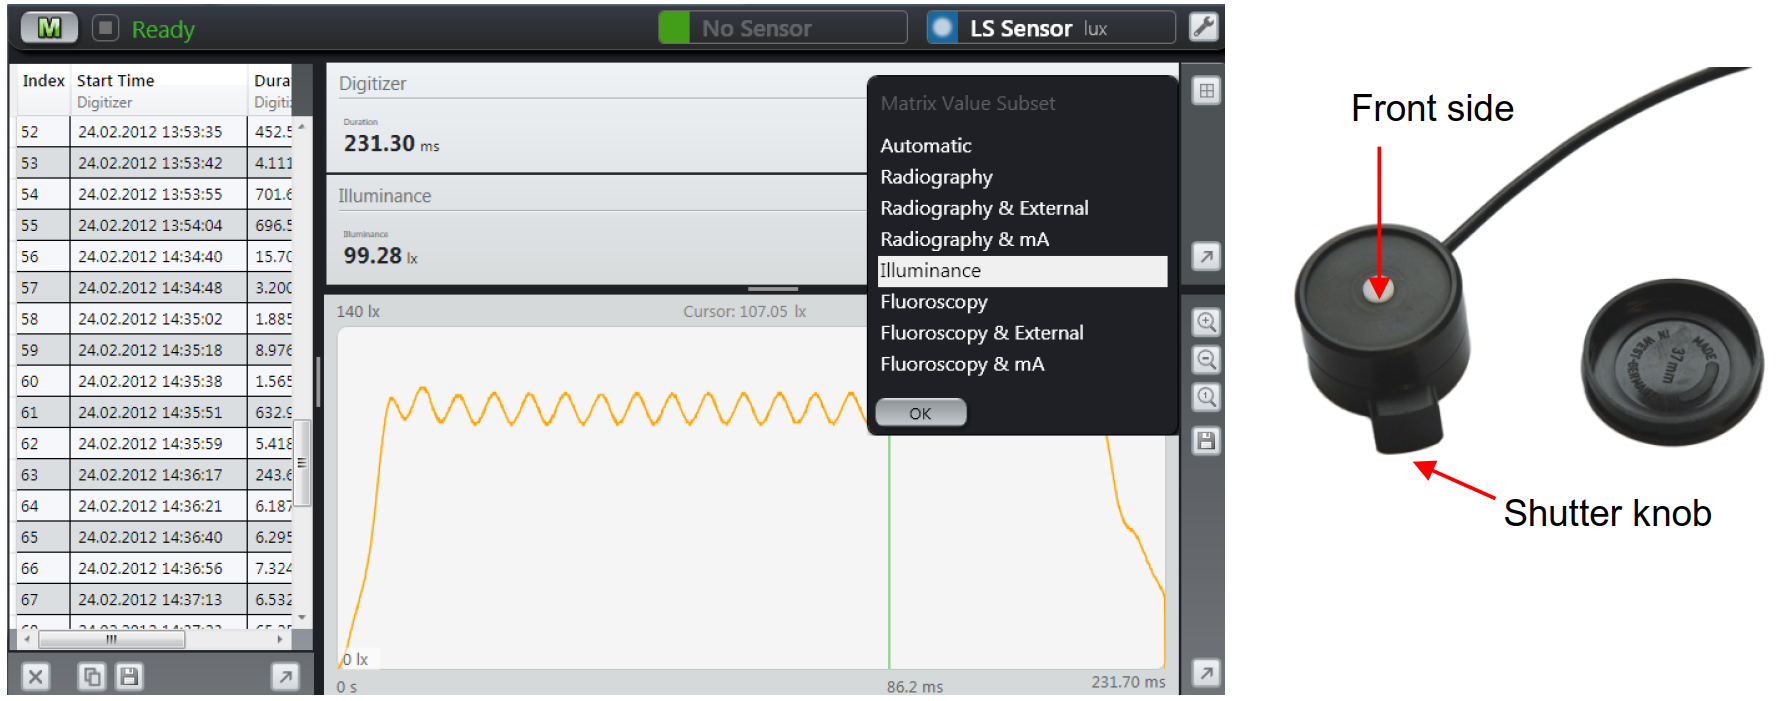Select Illuminance in Matrix Value Subset
Screen dimensions: 1782x701
[x=1021, y=271]
